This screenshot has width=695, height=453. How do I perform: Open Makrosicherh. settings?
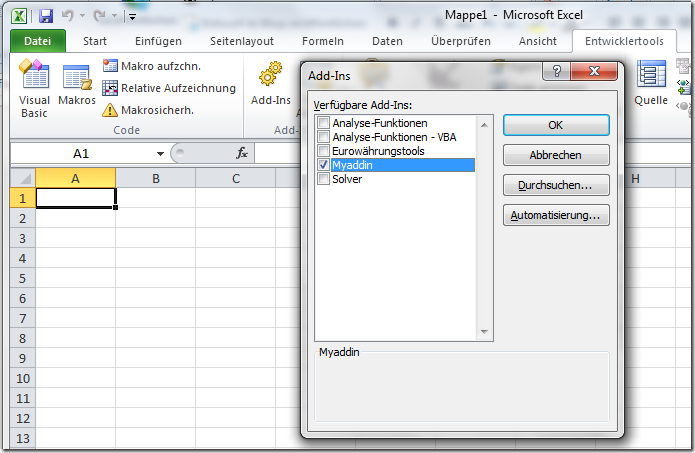click(x=148, y=110)
